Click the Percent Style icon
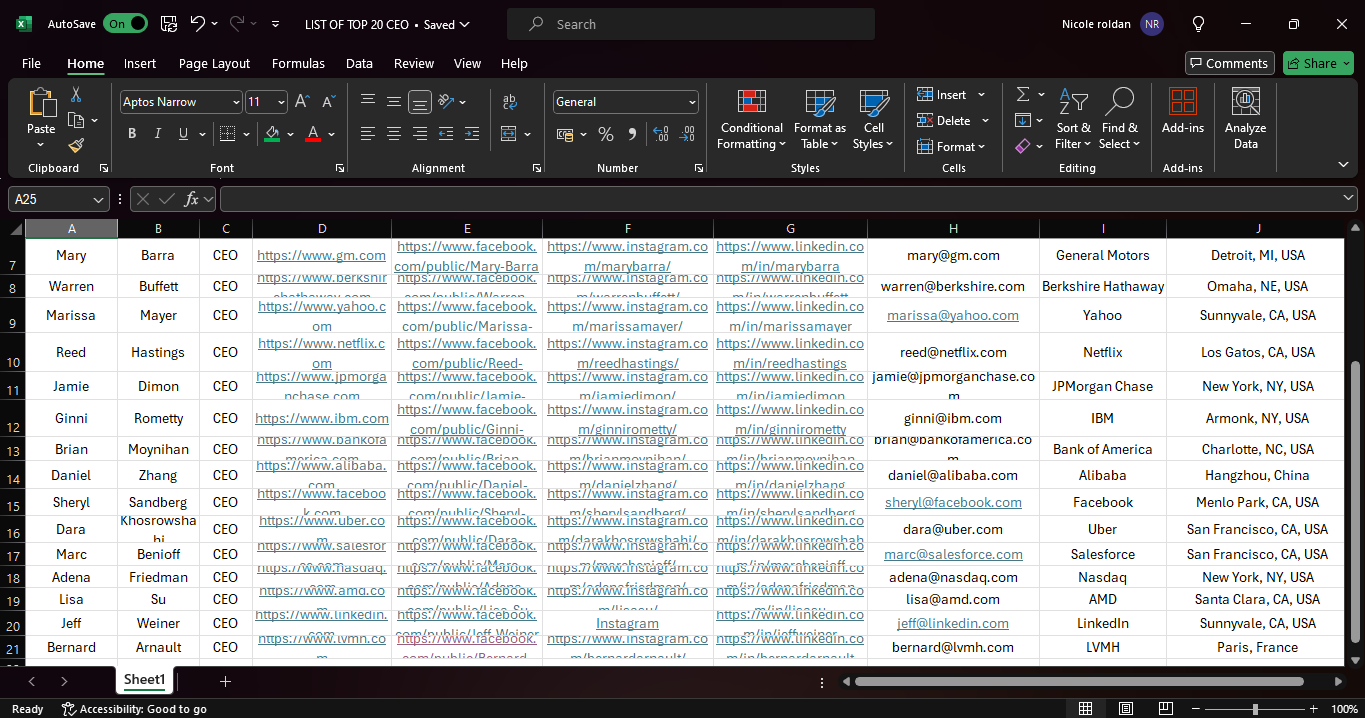The width and height of the screenshot is (1365, 718). coord(606,134)
